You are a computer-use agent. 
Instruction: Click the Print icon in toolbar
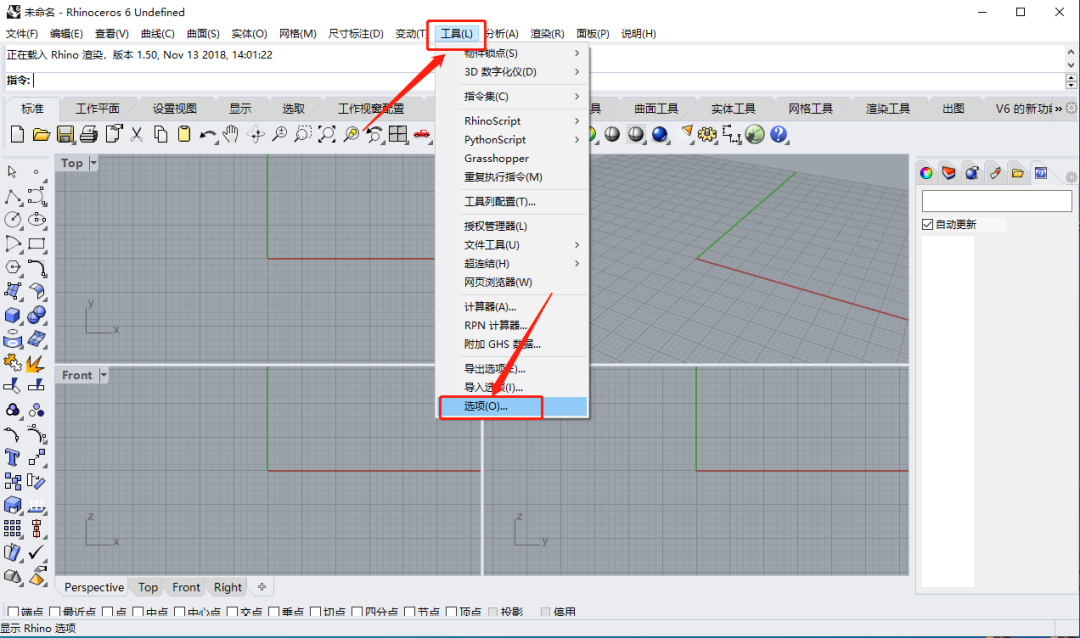(x=89, y=134)
